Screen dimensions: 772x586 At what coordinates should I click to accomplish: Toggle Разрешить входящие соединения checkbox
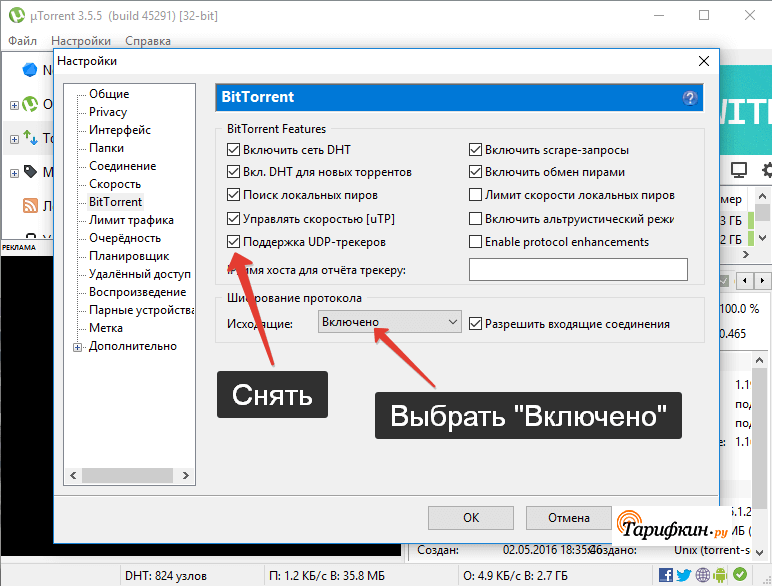point(475,324)
